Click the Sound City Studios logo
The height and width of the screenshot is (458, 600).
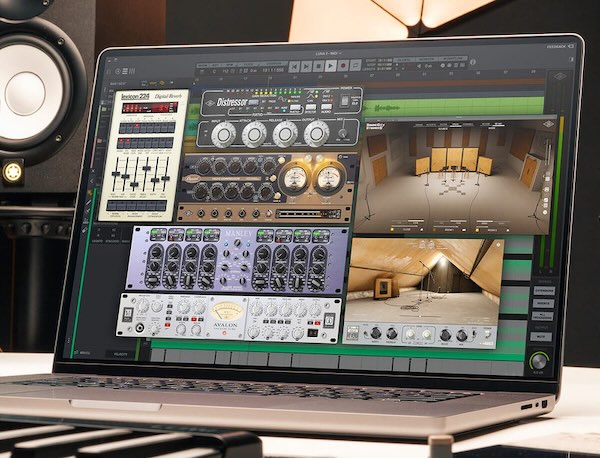[x=375, y=126]
